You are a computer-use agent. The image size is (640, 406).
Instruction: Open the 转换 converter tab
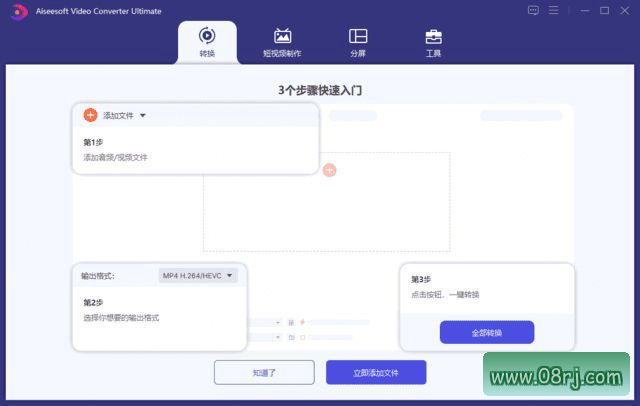(x=207, y=42)
